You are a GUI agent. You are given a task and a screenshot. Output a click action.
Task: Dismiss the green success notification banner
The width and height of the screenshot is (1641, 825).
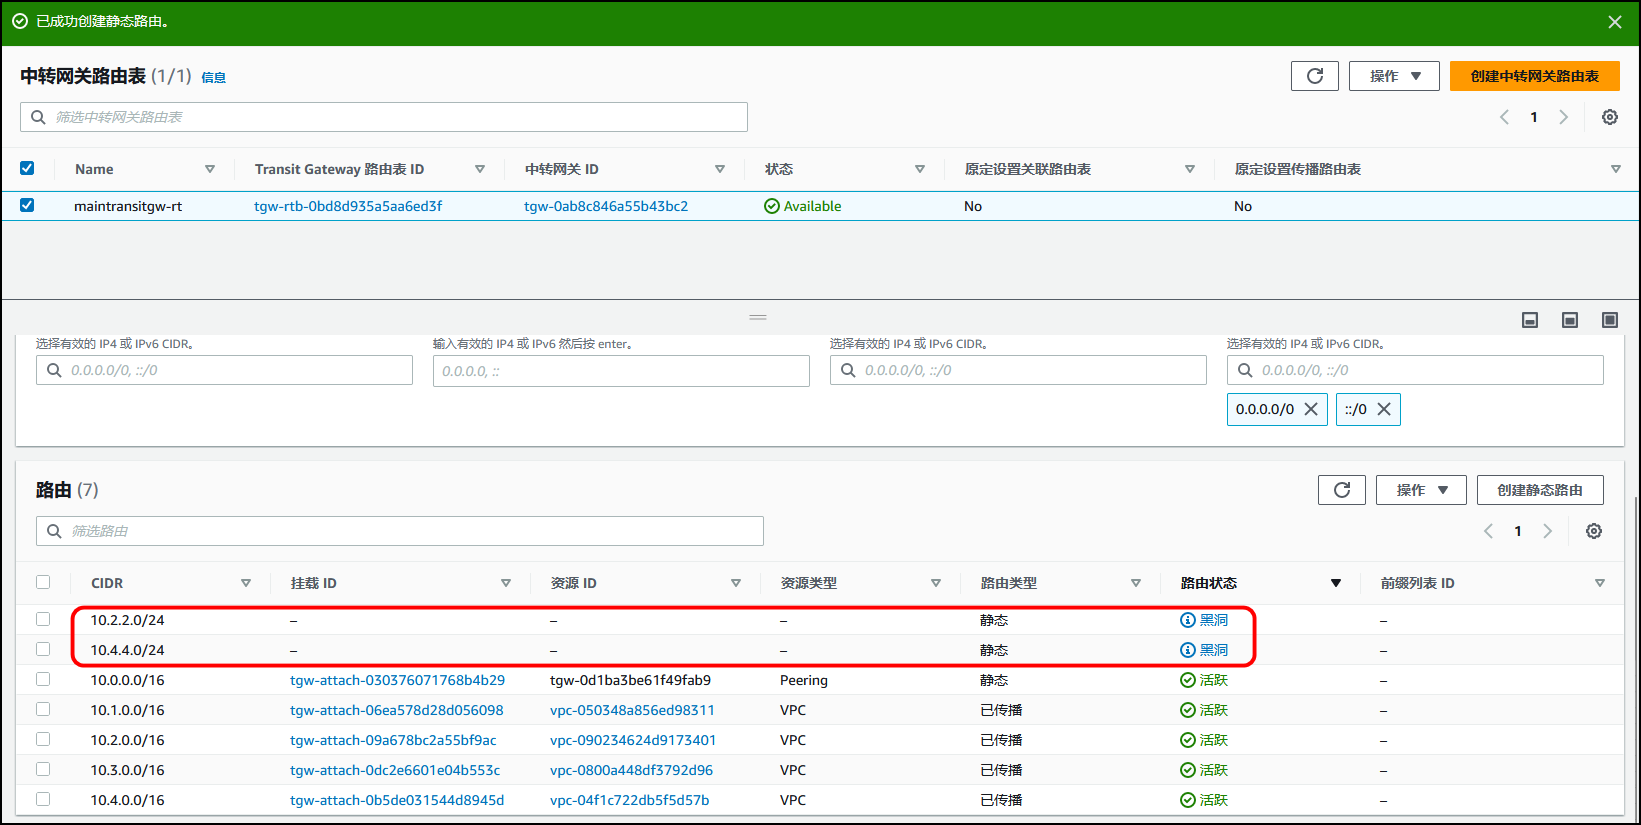(1614, 22)
